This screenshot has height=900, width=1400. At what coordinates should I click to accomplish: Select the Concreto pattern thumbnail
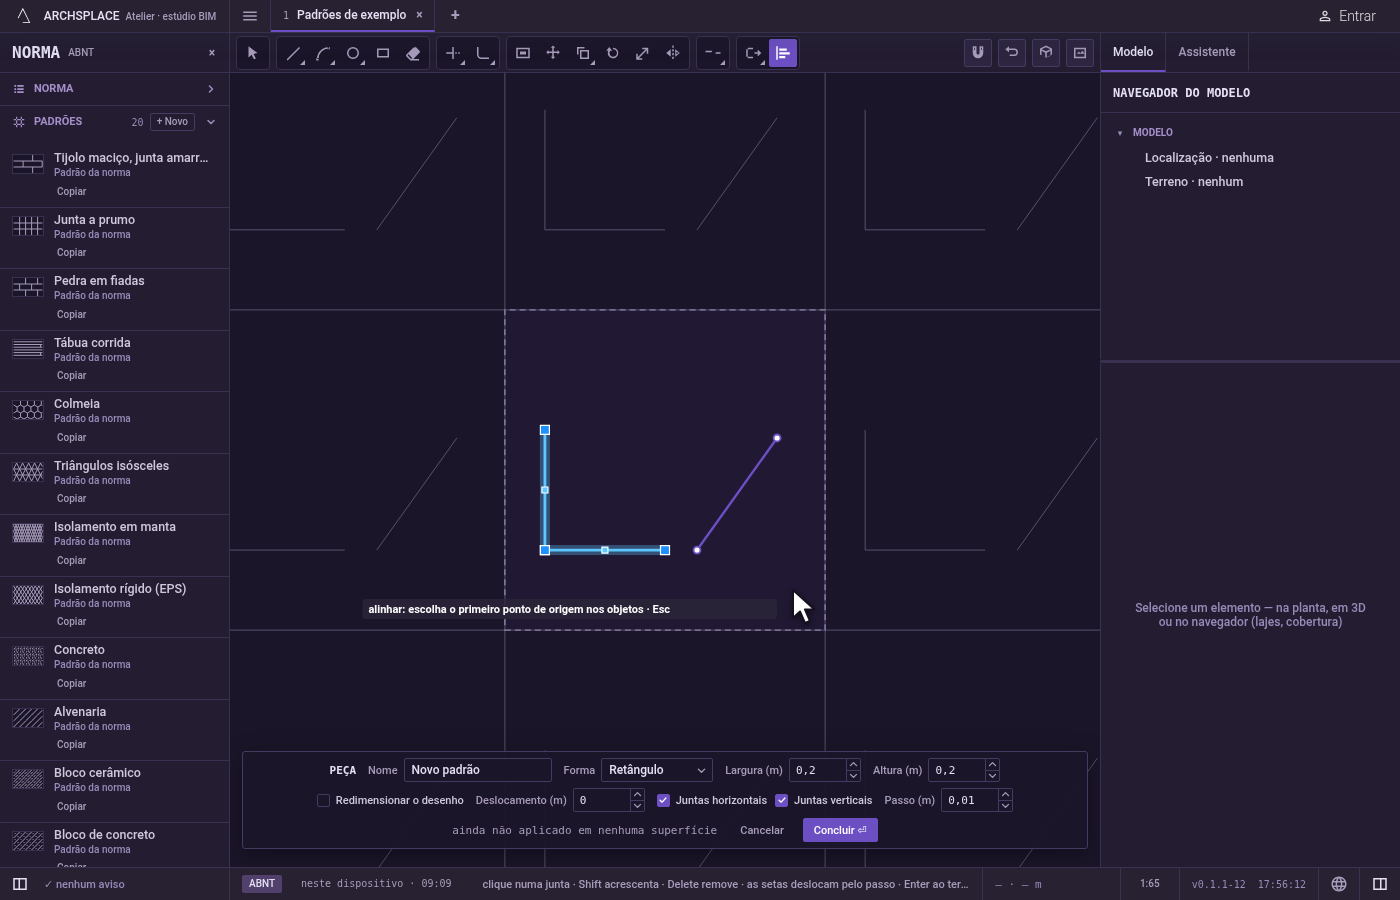pos(28,656)
